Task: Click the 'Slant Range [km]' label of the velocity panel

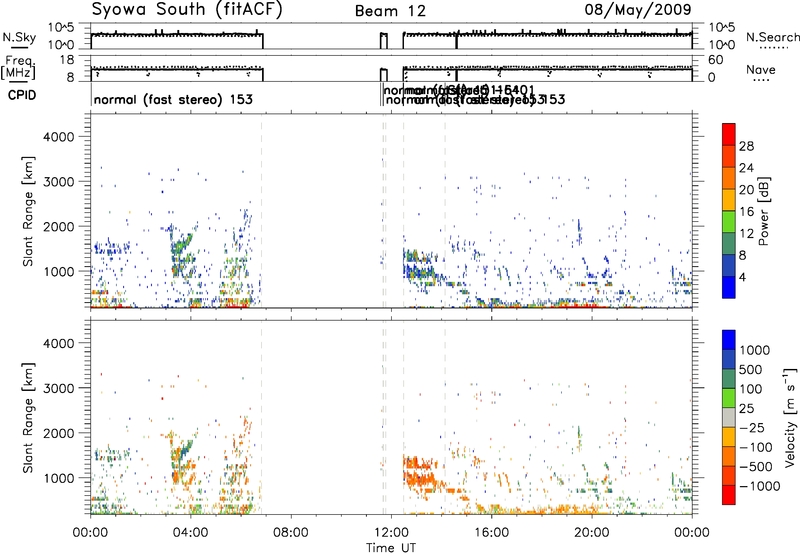Action: tap(29, 418)
